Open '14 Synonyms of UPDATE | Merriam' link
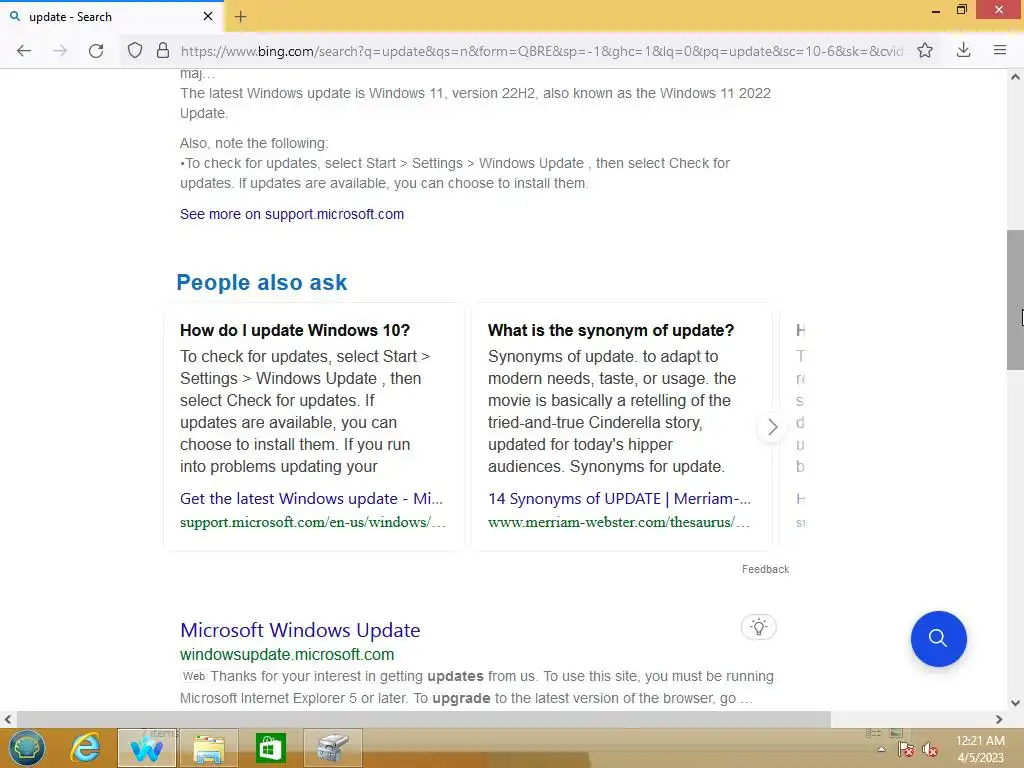This screenshot has height=768, width=1024. [x=619, y=499]
